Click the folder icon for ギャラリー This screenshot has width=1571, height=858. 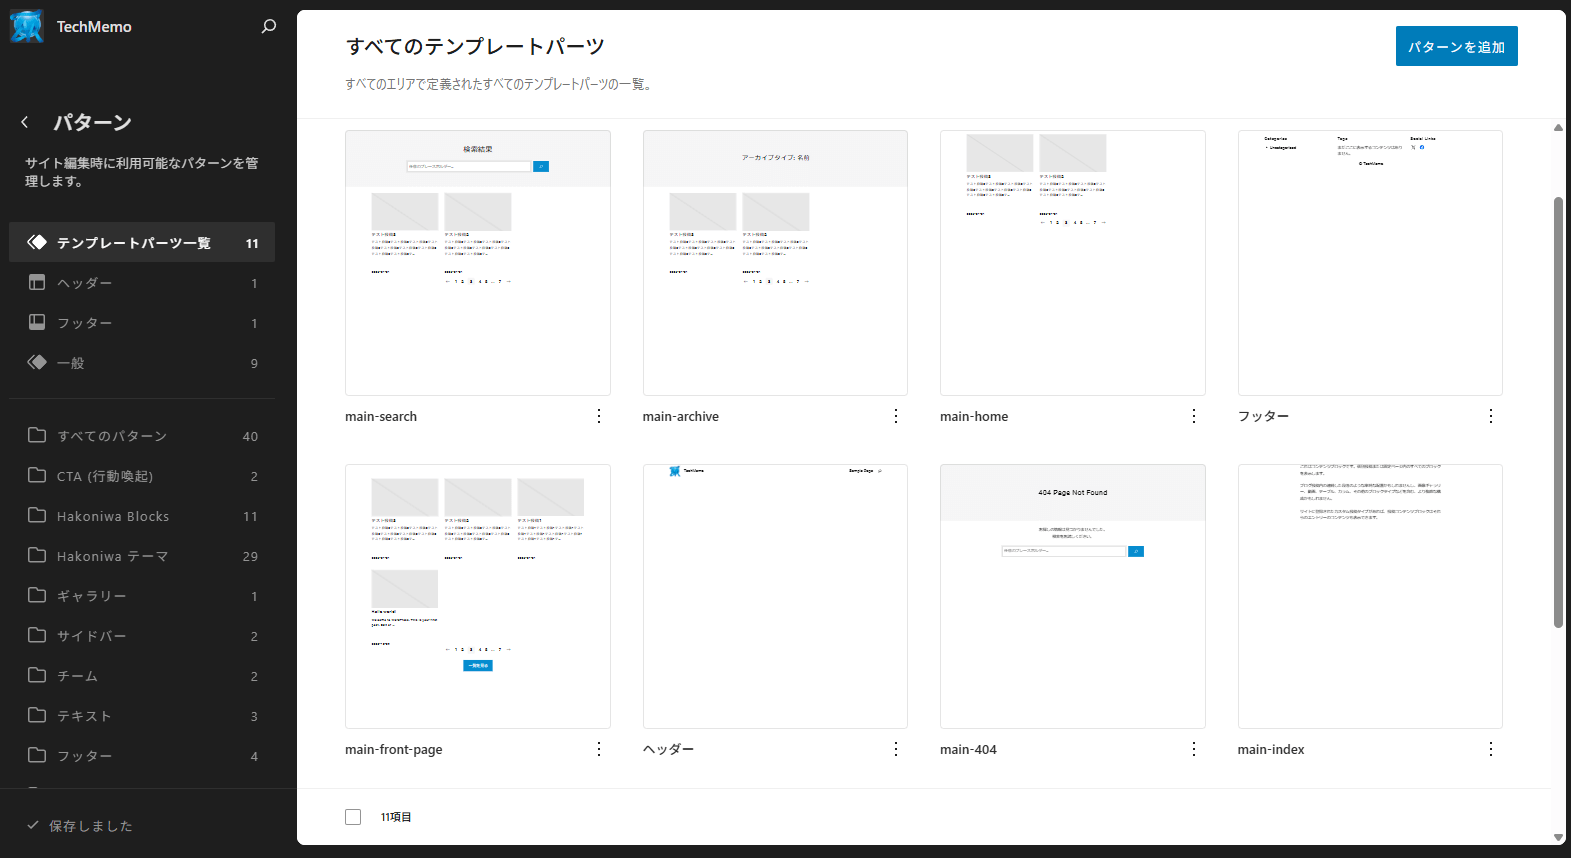pyautogui.click(x=37, y=595)
